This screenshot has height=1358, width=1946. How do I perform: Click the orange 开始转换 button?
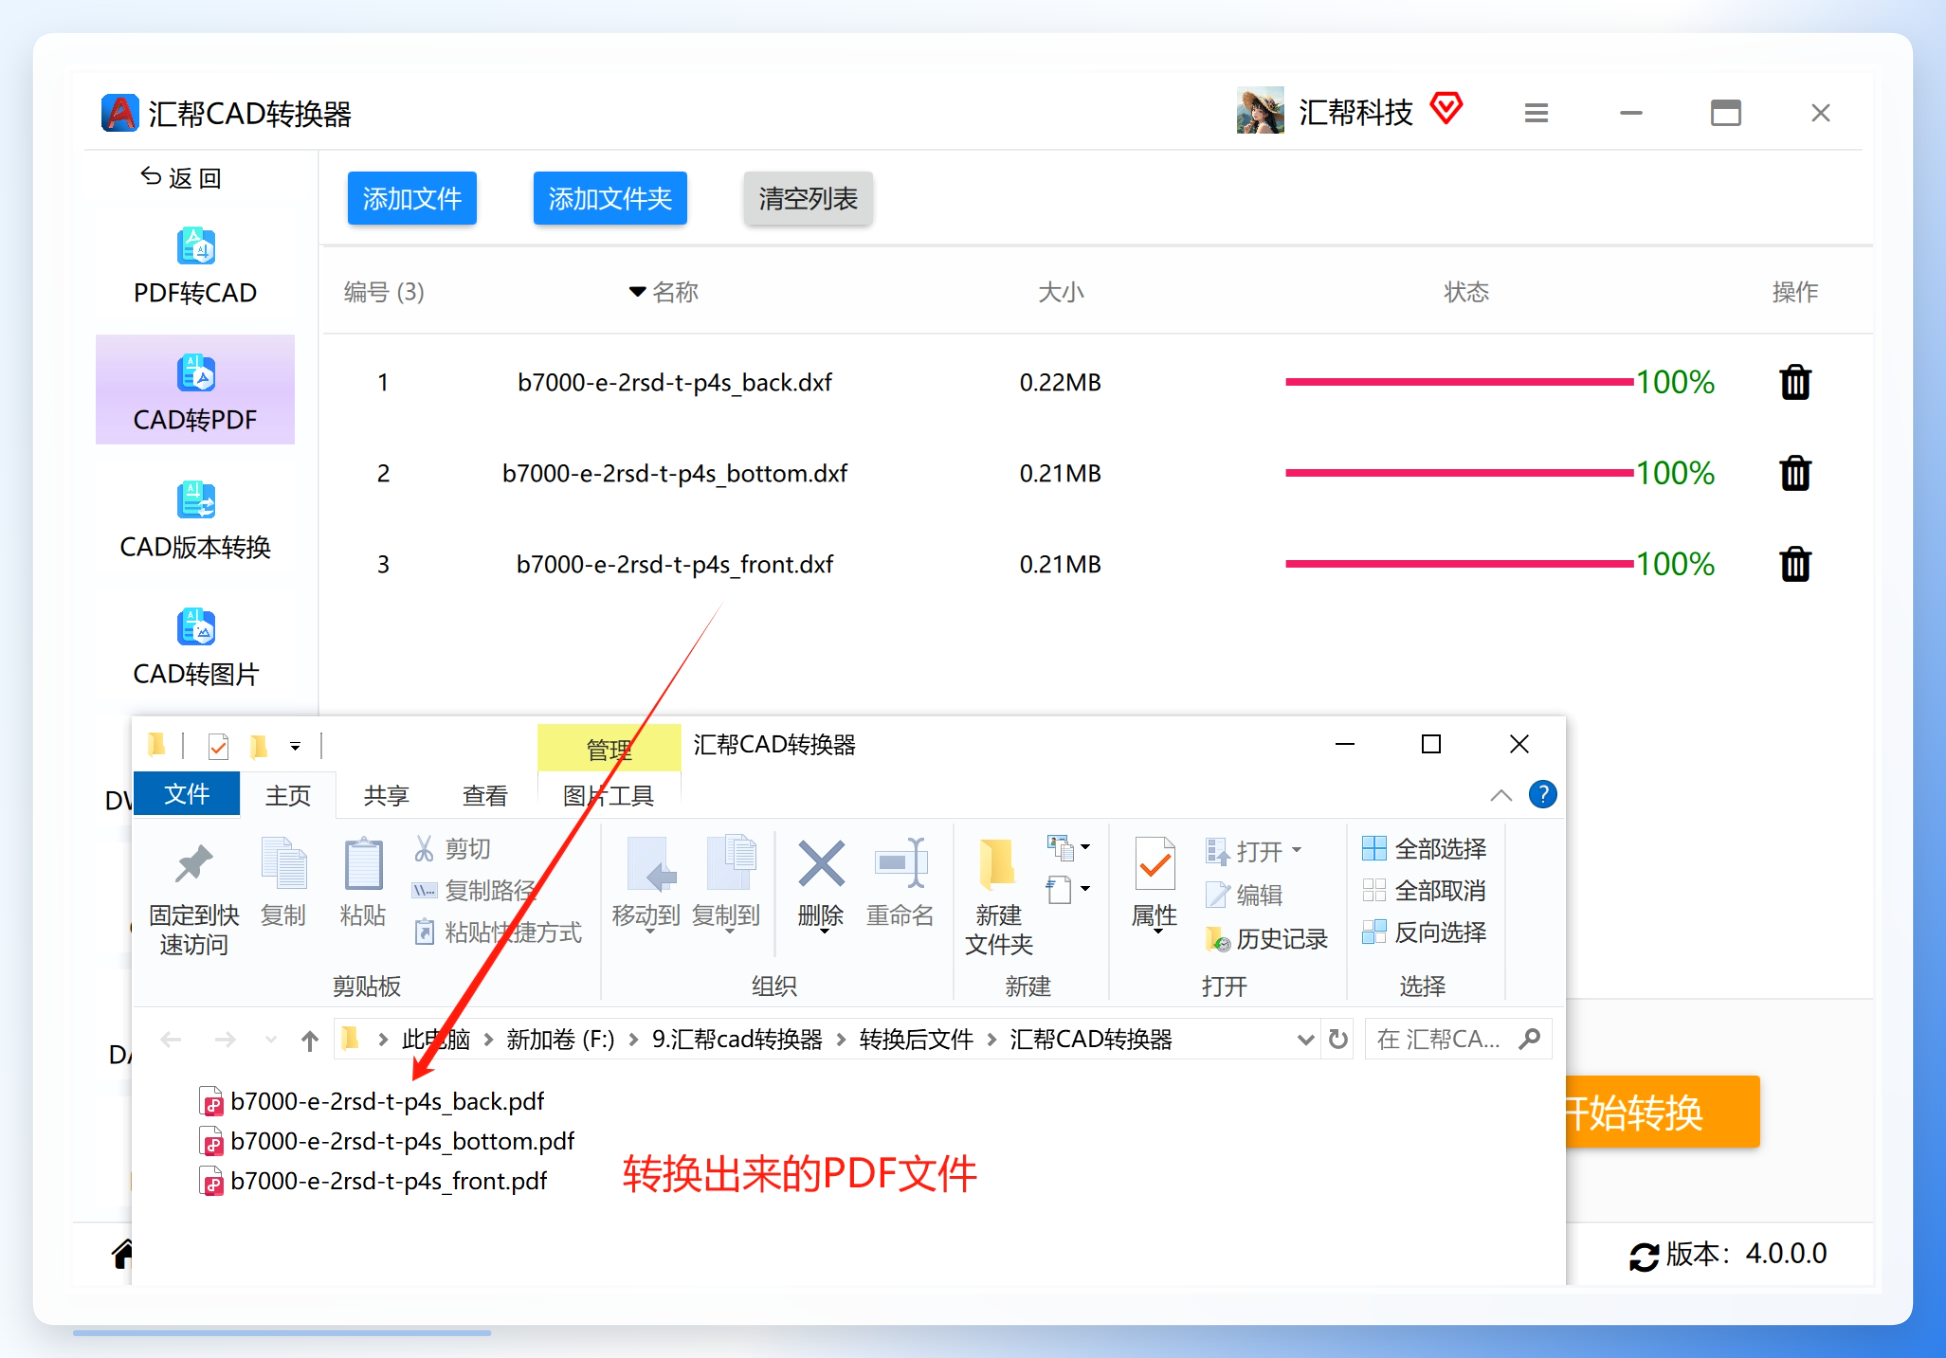tap(1660, 1112)
